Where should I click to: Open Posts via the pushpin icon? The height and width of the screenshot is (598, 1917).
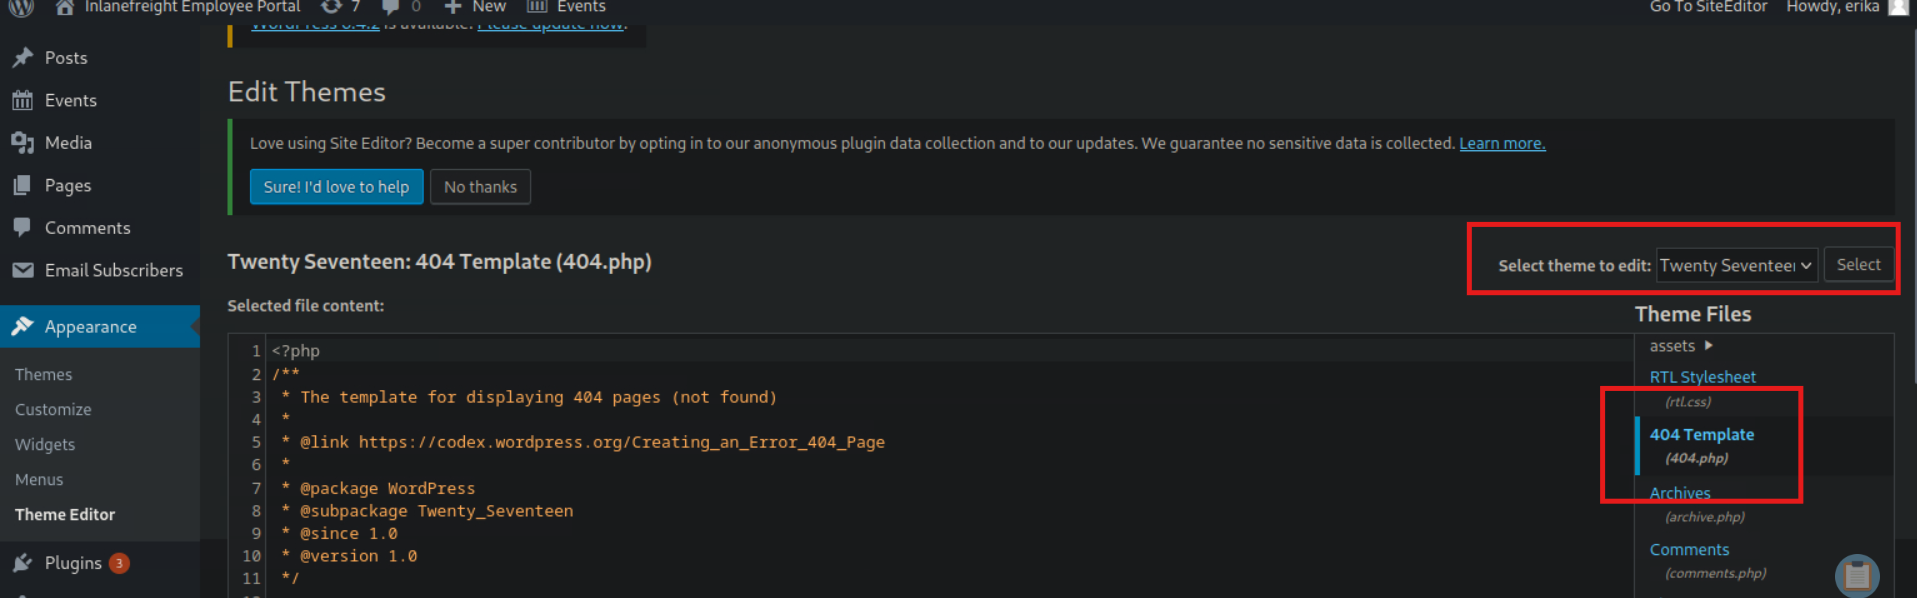pyautogui.click(x=23, y=58)
